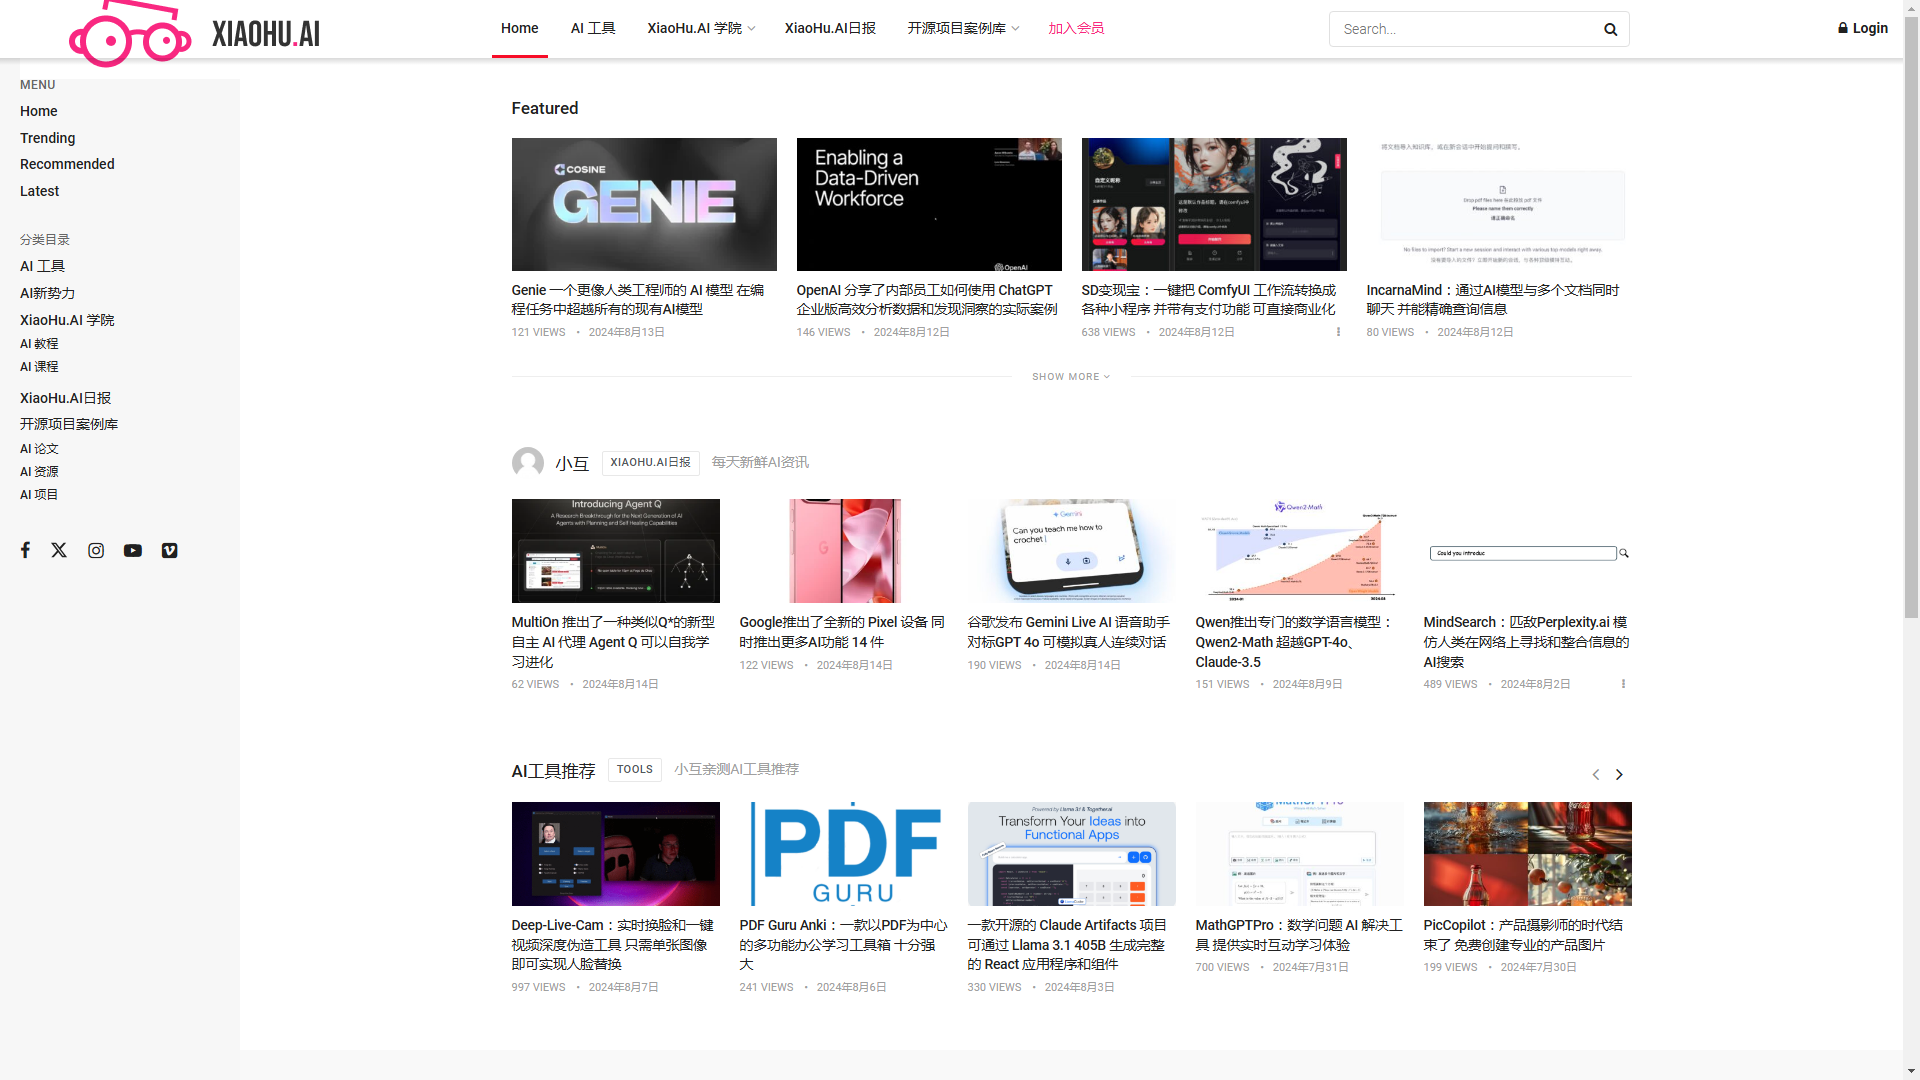Read the Genie AI 模型 article title
Viewport: 1920px width, 1080px height.
tap(638, 300)
